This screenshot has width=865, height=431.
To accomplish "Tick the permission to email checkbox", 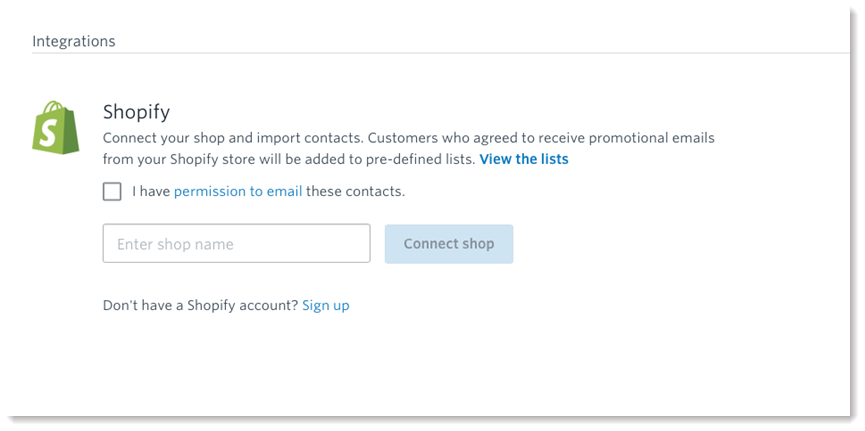I will pyautogui.click(x=112, y=192).
